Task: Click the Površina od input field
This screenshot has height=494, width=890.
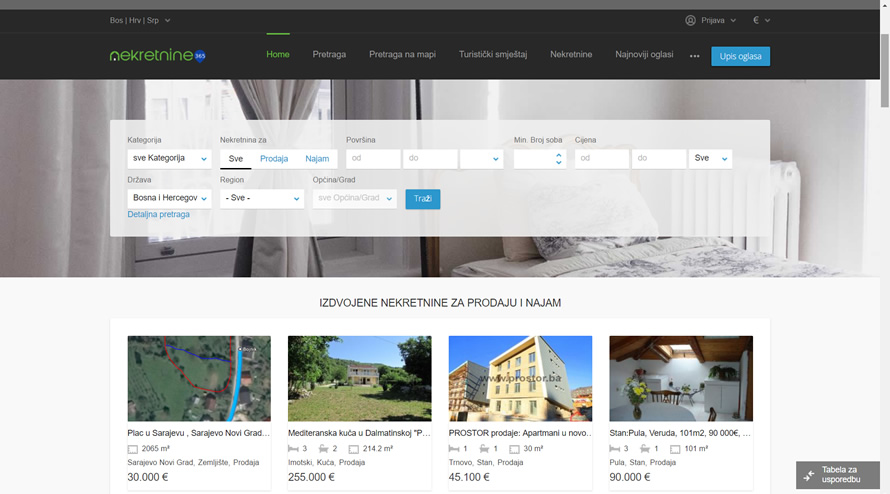Action: pos(372,159)
